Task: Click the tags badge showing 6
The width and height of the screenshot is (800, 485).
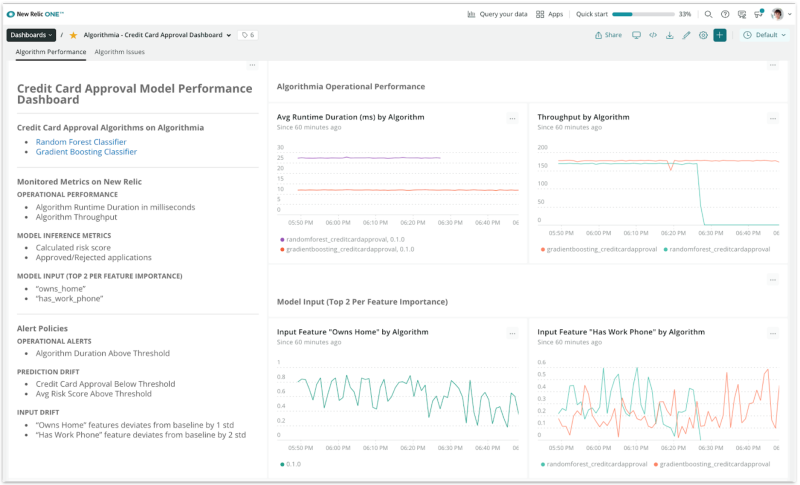Action: coord(248,35)
